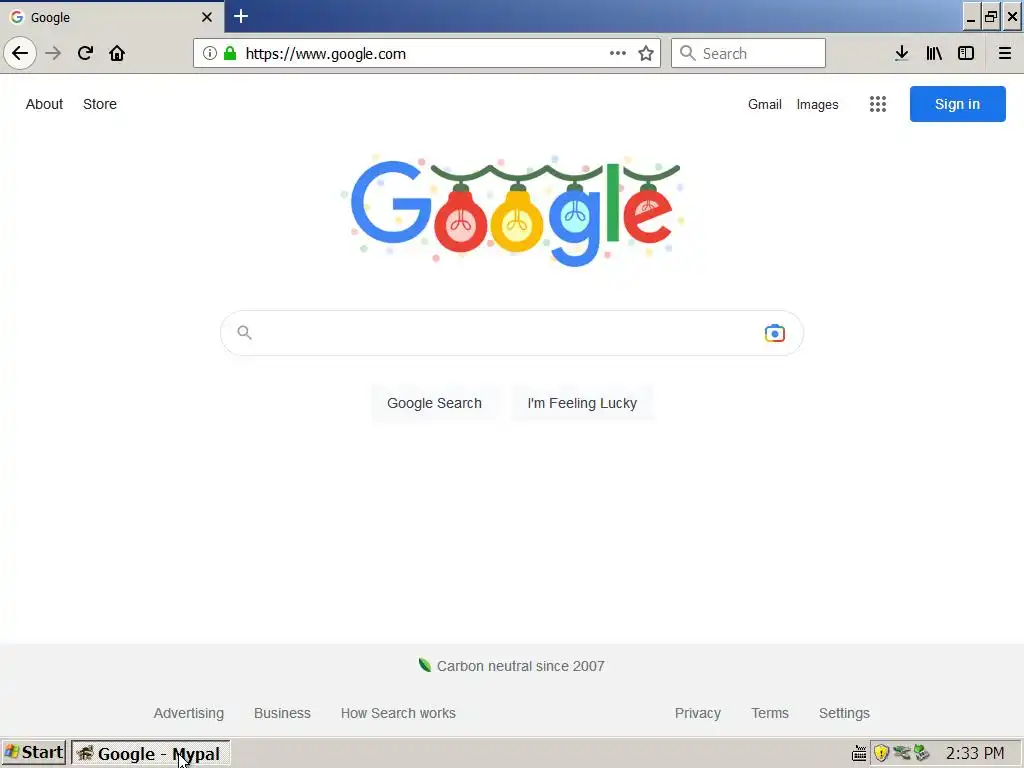Screen dimensions: 1024x768
Task: Click the holiday lights Google doodle
Action: coord(513,211)
